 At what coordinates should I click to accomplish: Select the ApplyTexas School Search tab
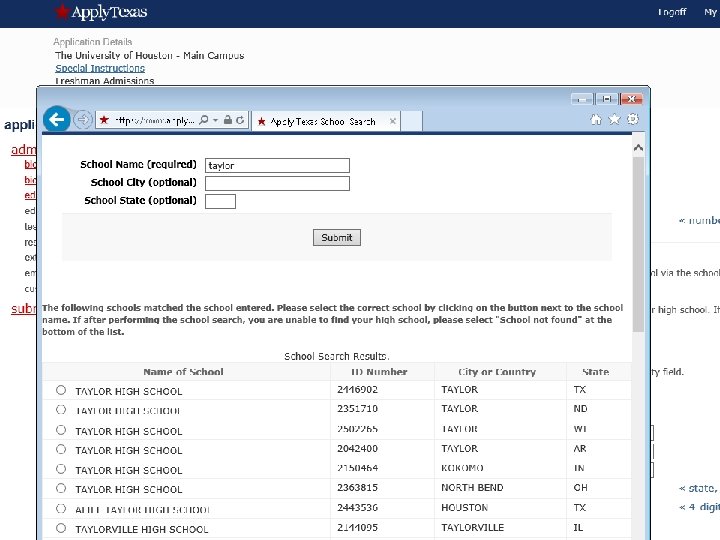pyautogui.click(x=326, y=121)
